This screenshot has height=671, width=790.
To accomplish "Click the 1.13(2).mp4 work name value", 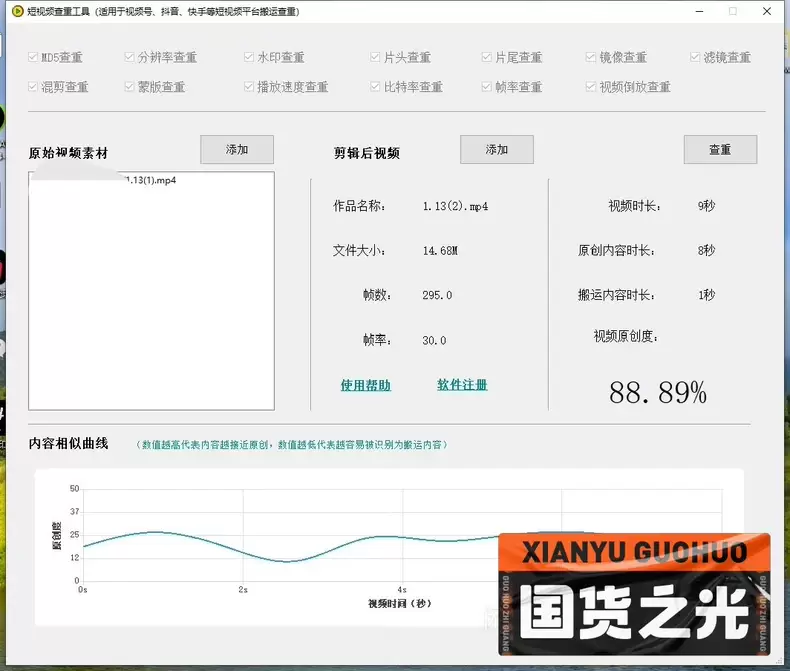I will pyautogui.click(x=455, y=207).
